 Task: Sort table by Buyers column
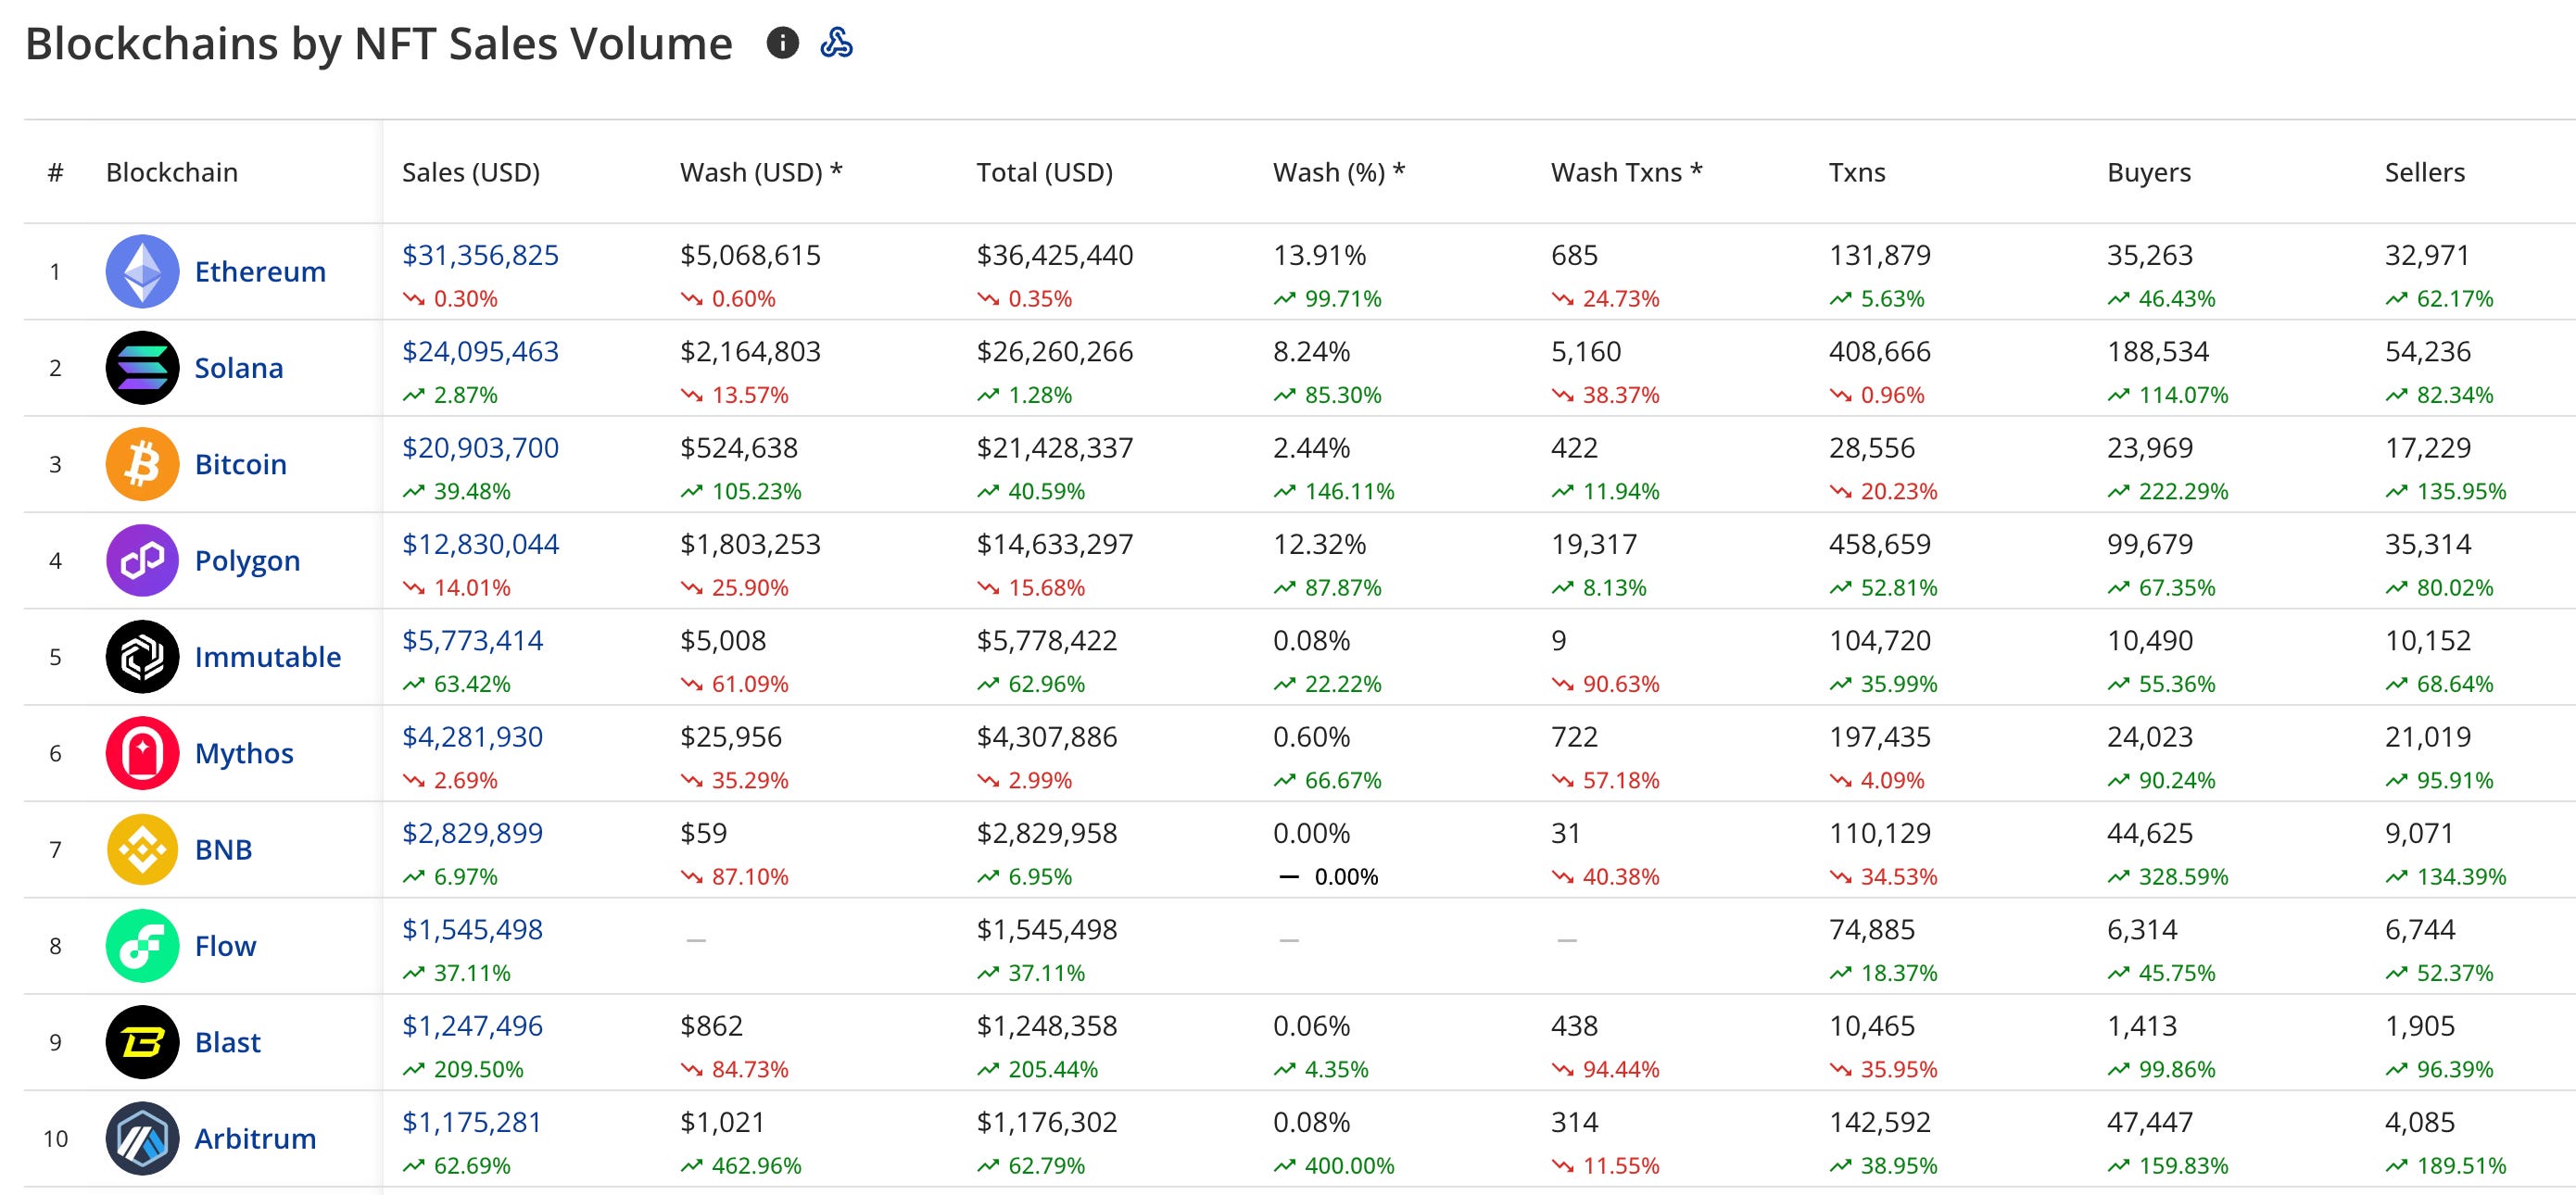pos(2148,172)
